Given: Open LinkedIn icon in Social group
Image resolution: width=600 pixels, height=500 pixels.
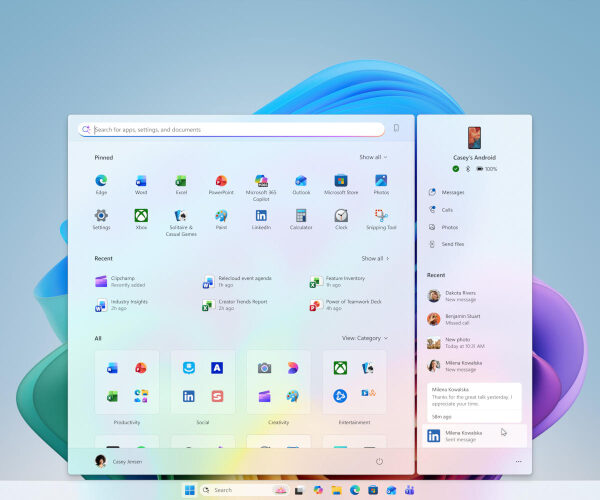Looking at the screenshot, I should pos(189,396).
